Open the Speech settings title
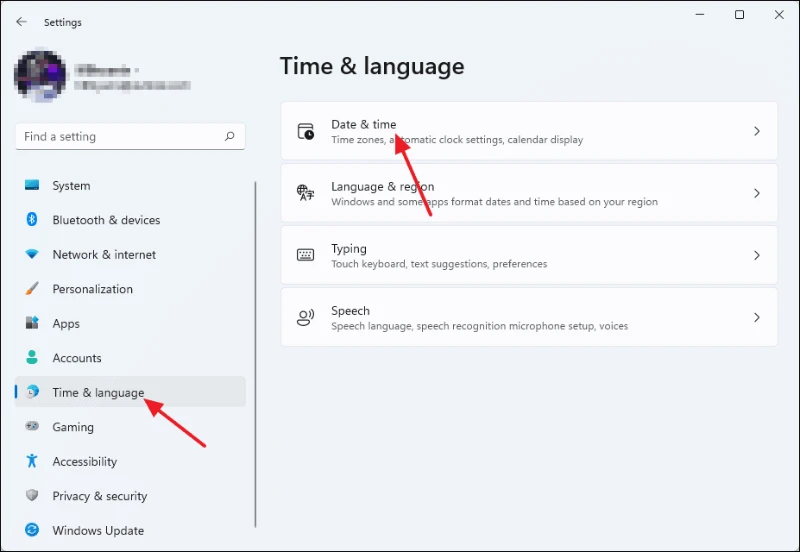 350,311
